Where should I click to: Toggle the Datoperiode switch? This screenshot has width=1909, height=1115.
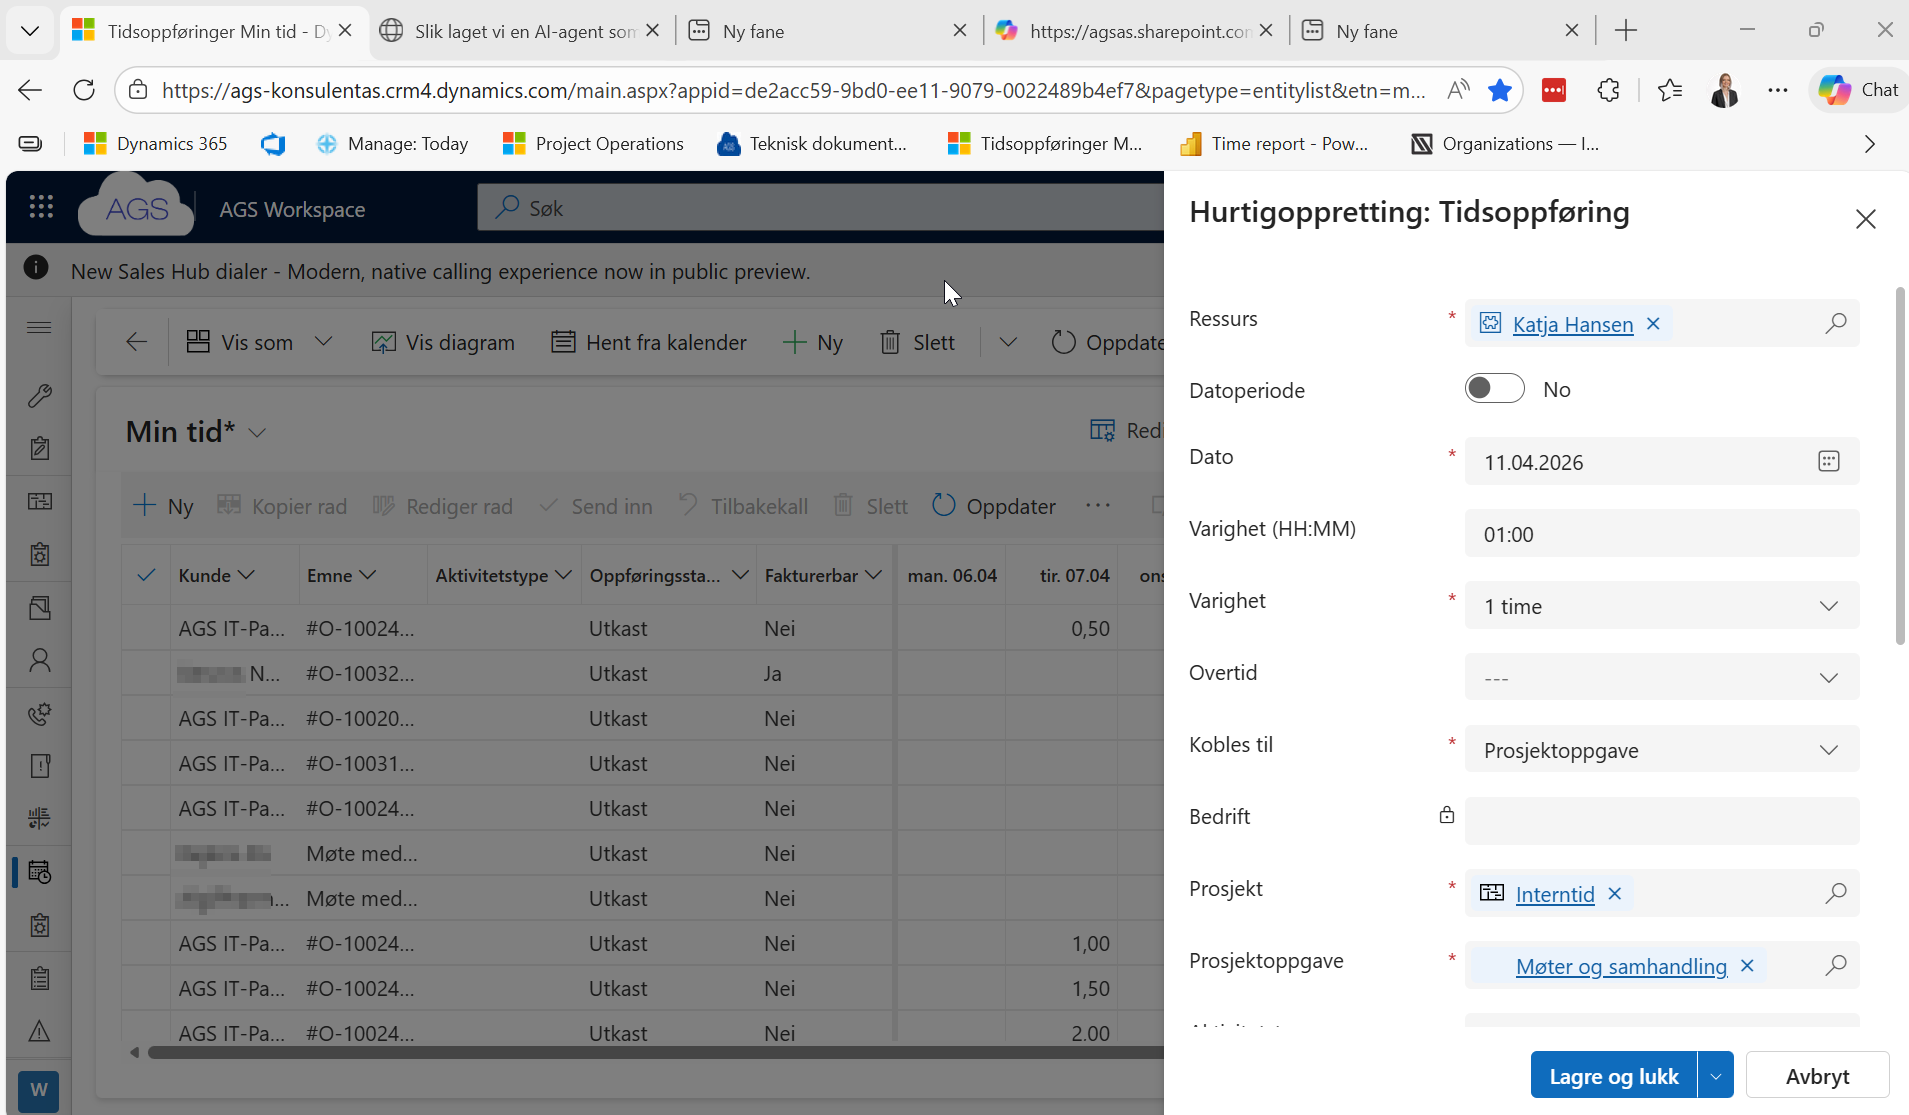tap(1494, 389)
